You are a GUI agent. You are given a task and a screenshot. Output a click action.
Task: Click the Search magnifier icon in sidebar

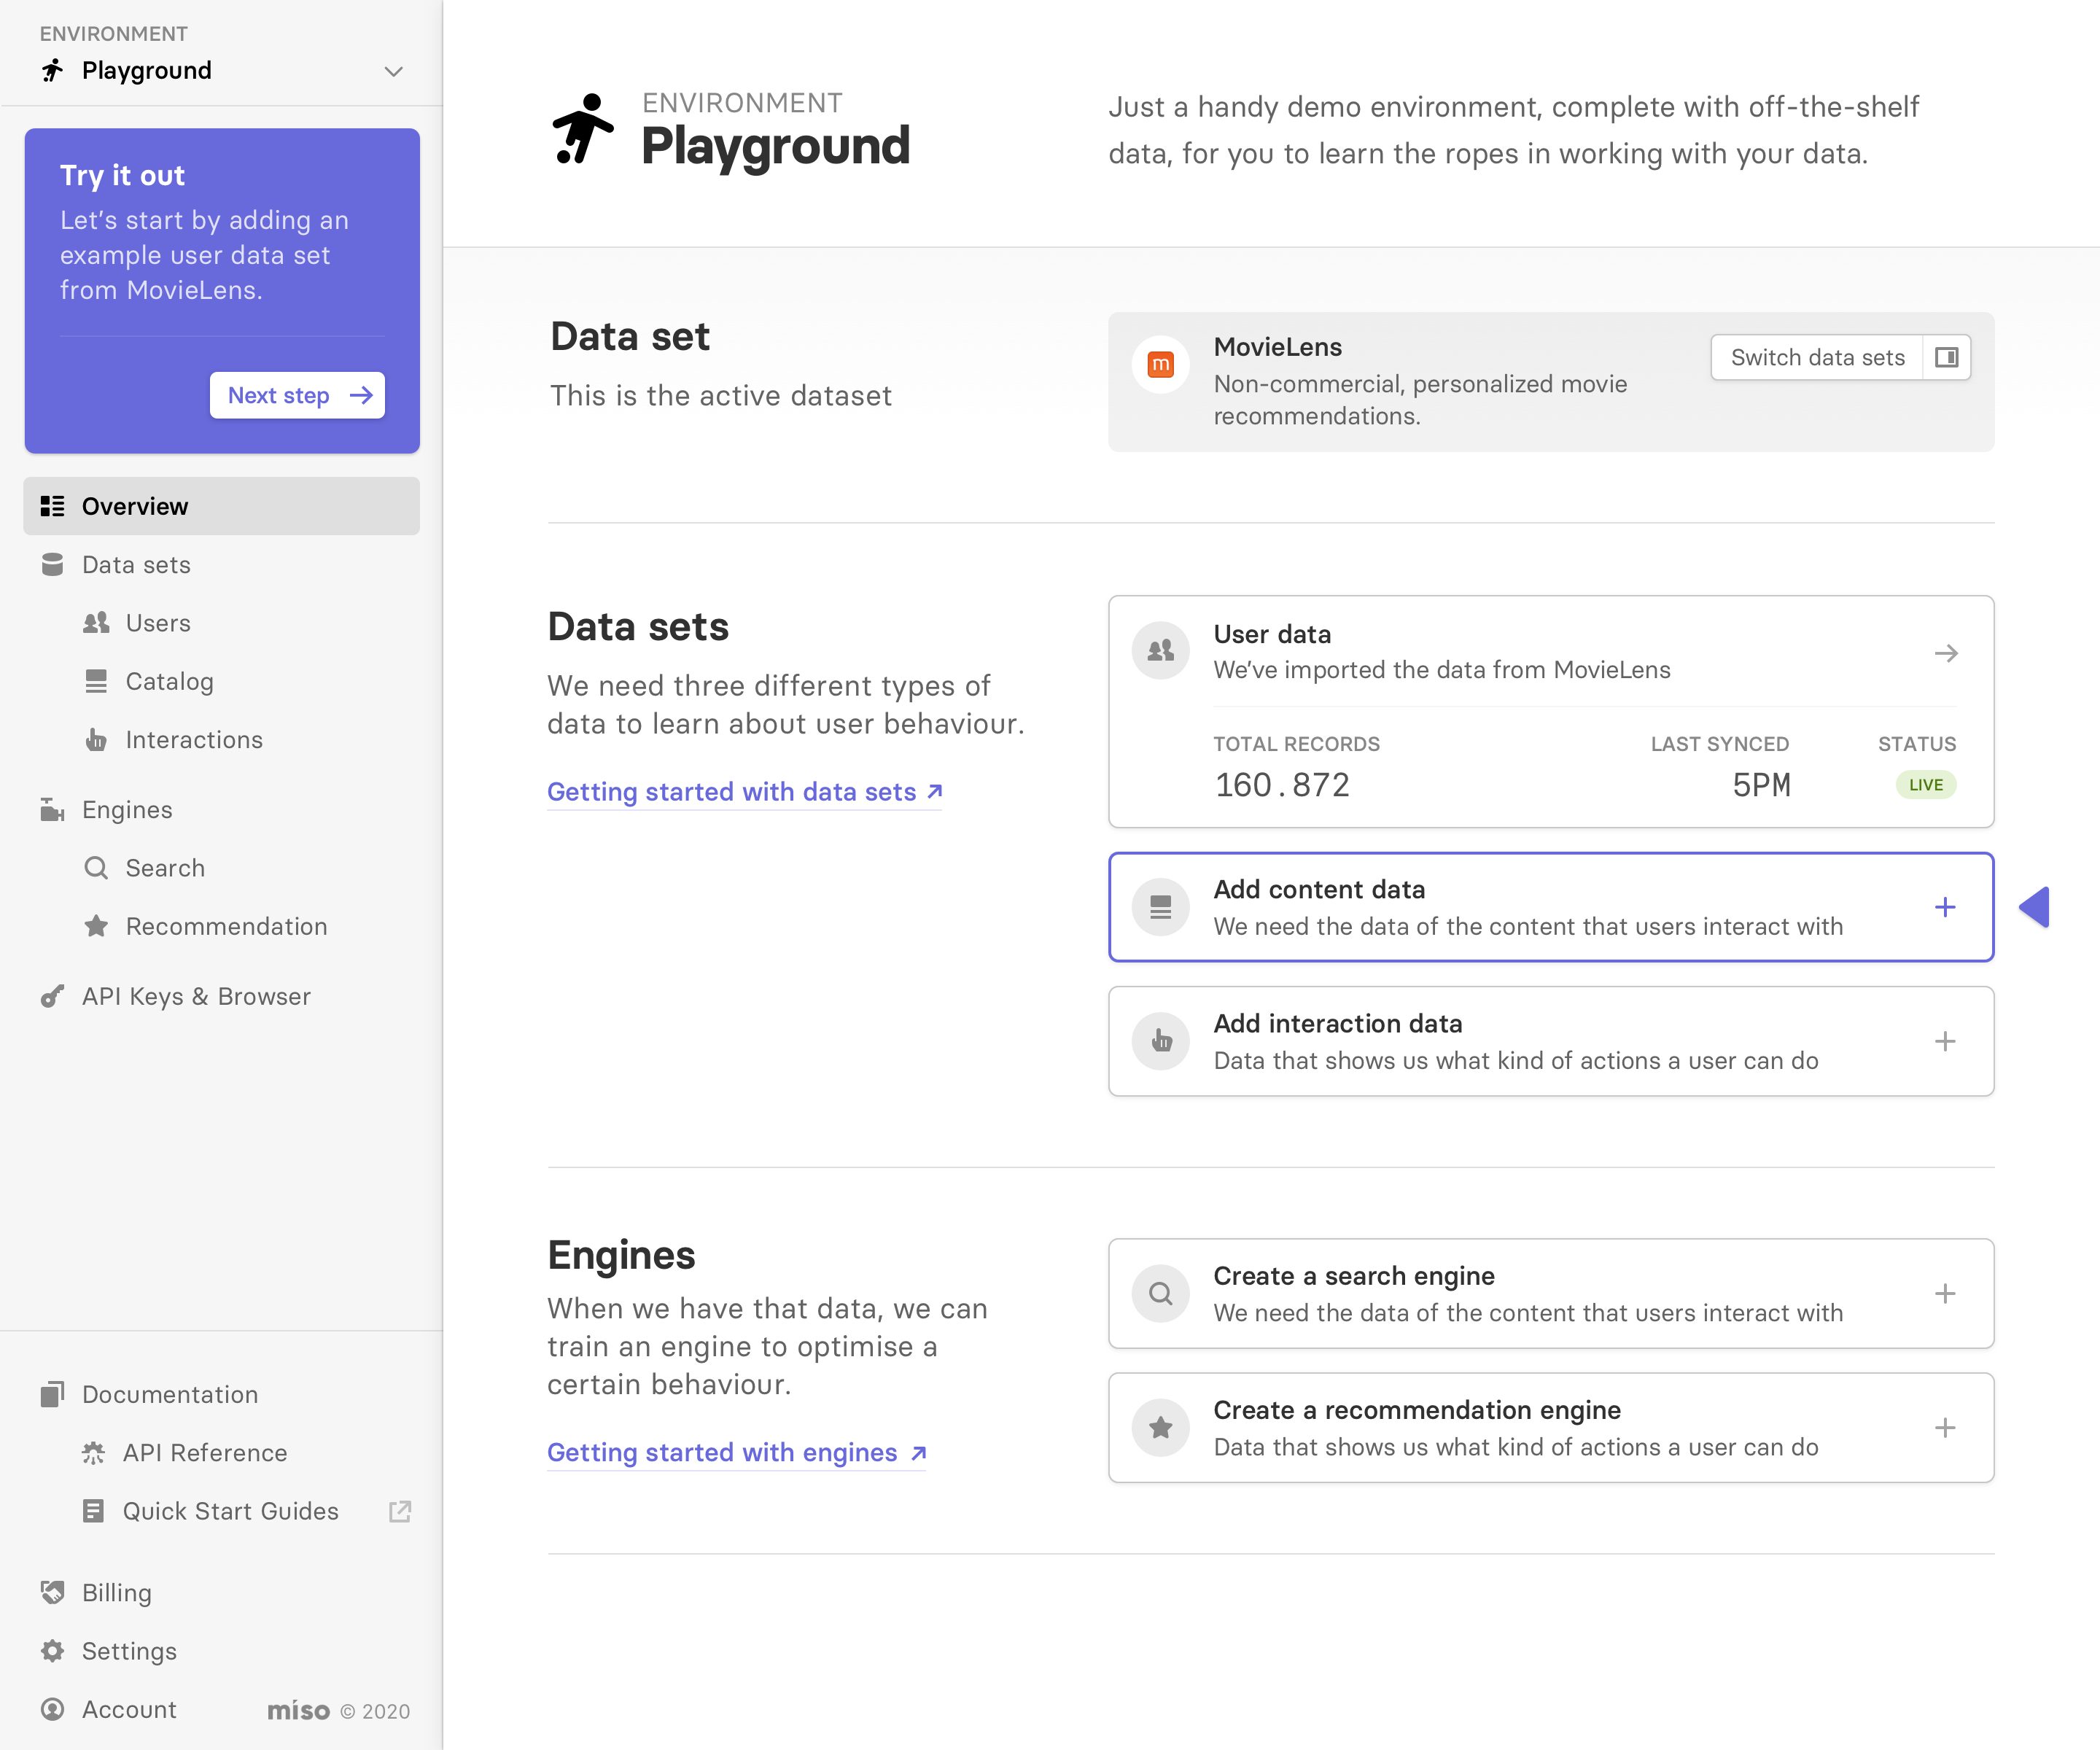96,868
